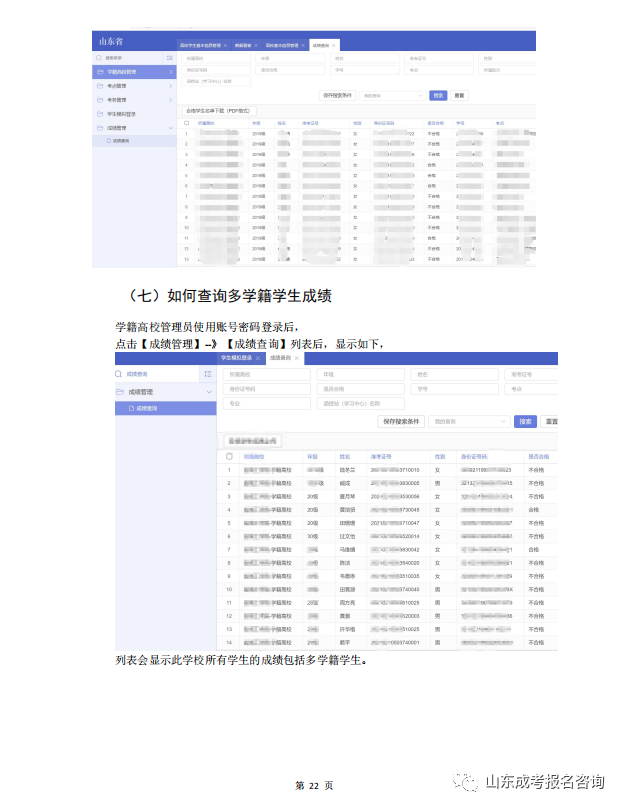Collapse 成绩管理 chevron in second screenshot sidebar

209,392
